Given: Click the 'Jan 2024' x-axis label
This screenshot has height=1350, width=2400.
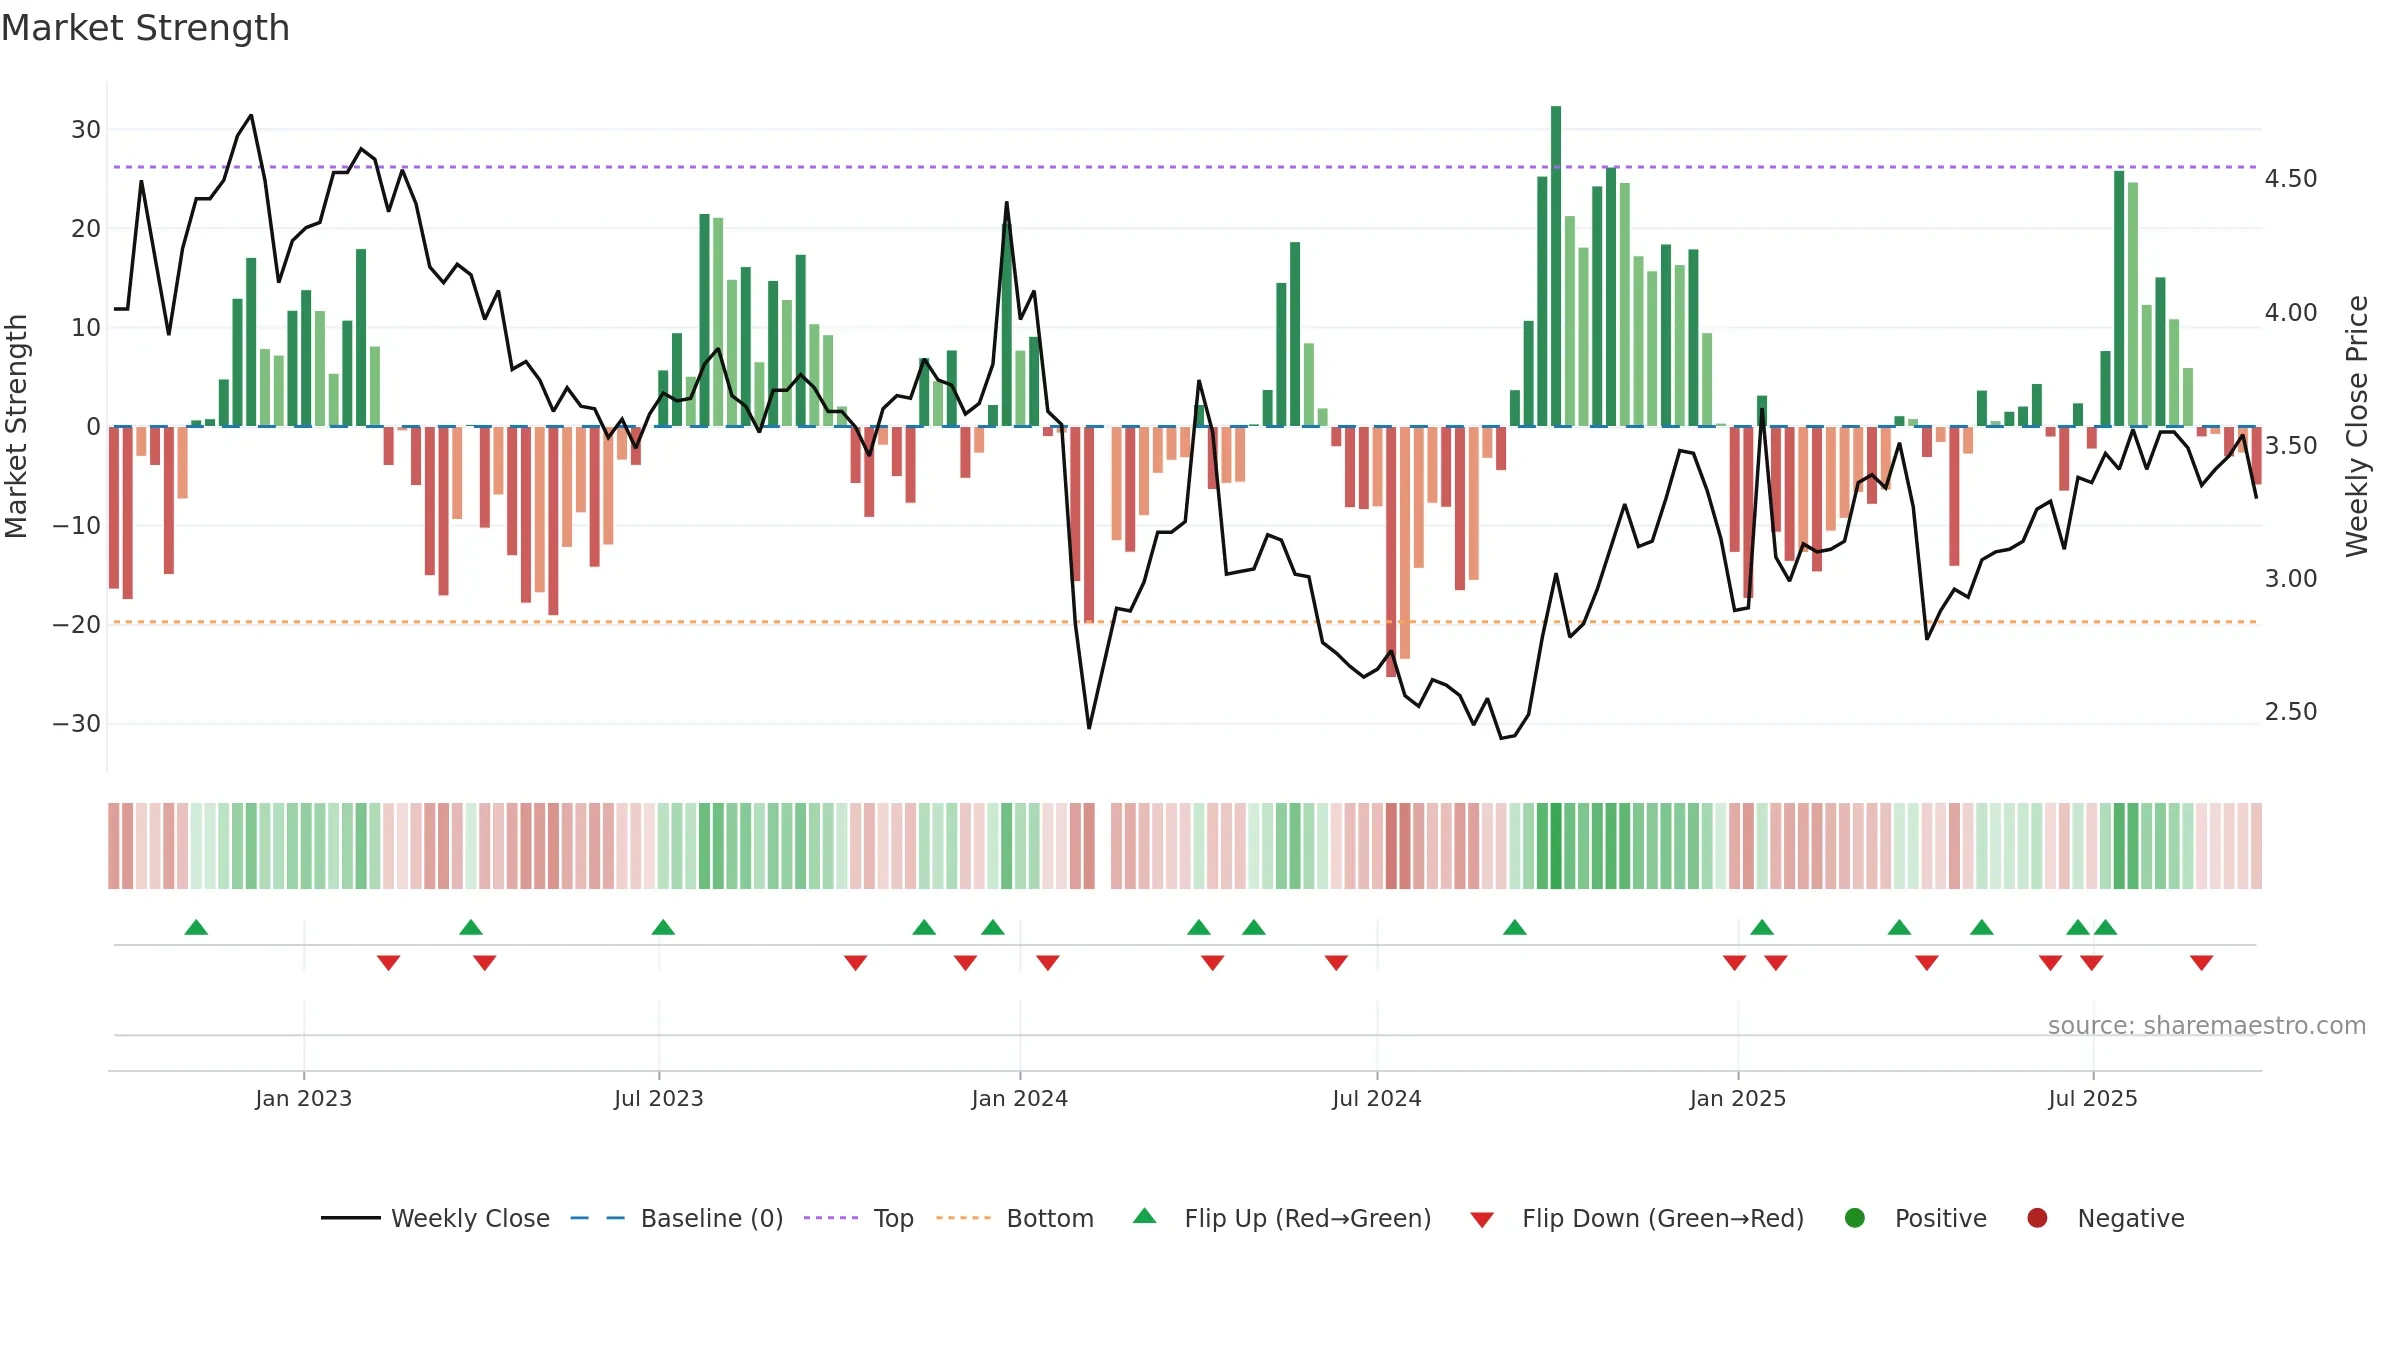Looking at the screenshot, I should pyautogui.click(x=1020, y=1098).
